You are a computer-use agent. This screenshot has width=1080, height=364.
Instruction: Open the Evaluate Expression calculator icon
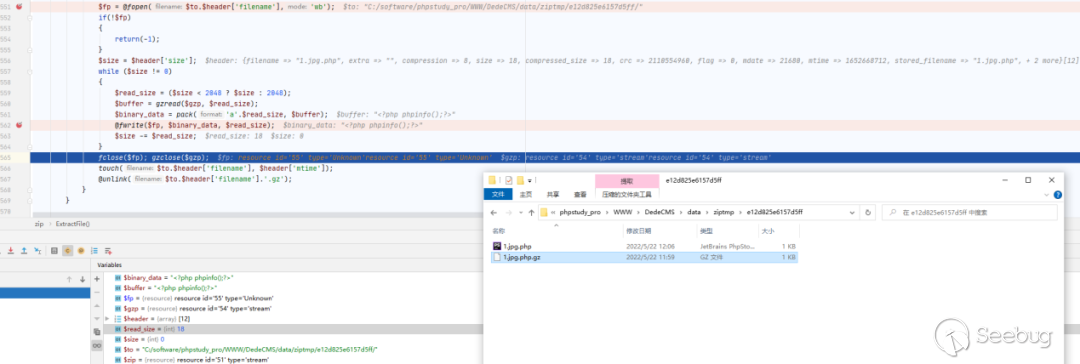coord(54,250)
